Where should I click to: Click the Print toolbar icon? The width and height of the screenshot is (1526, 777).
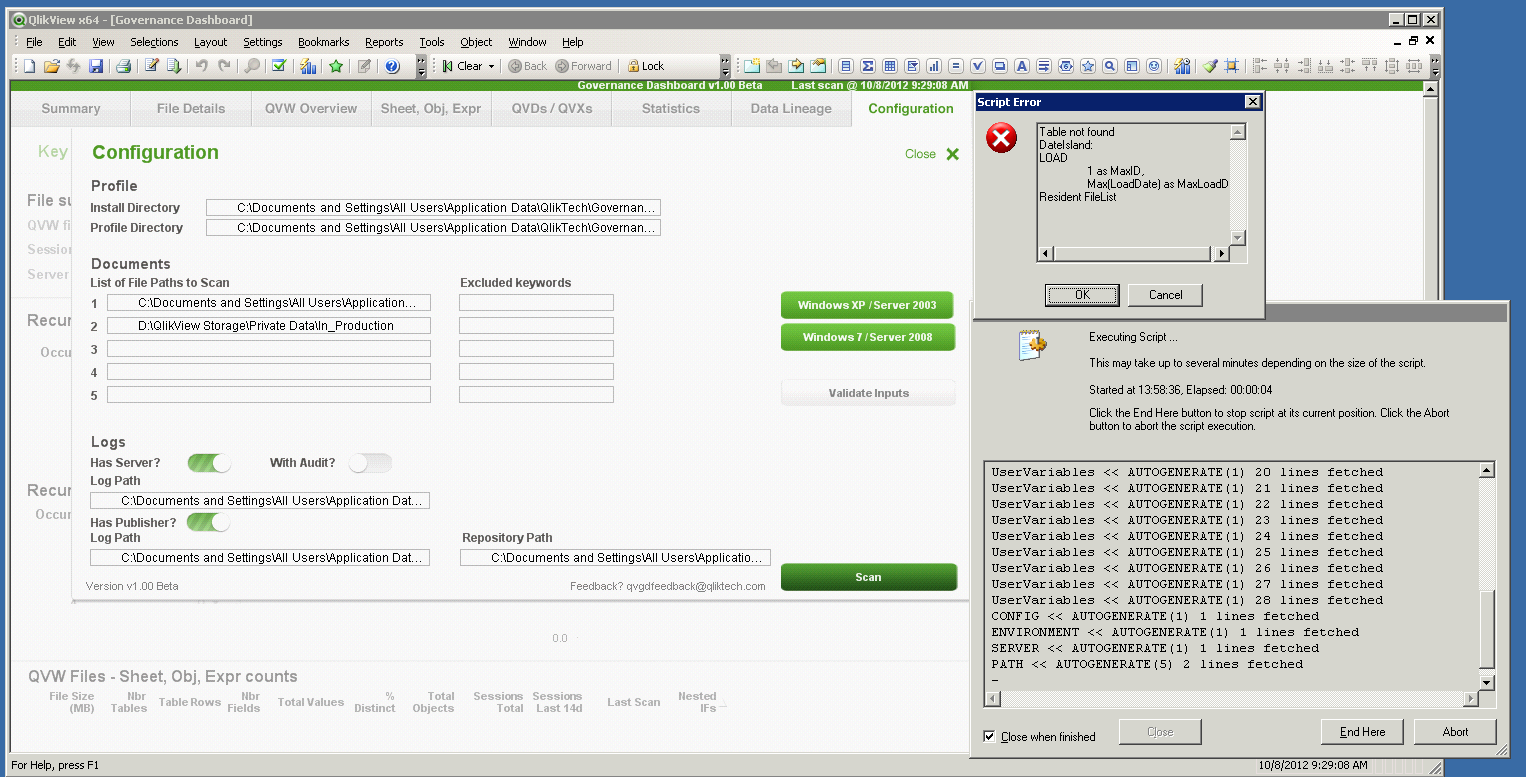click(123, 66)
